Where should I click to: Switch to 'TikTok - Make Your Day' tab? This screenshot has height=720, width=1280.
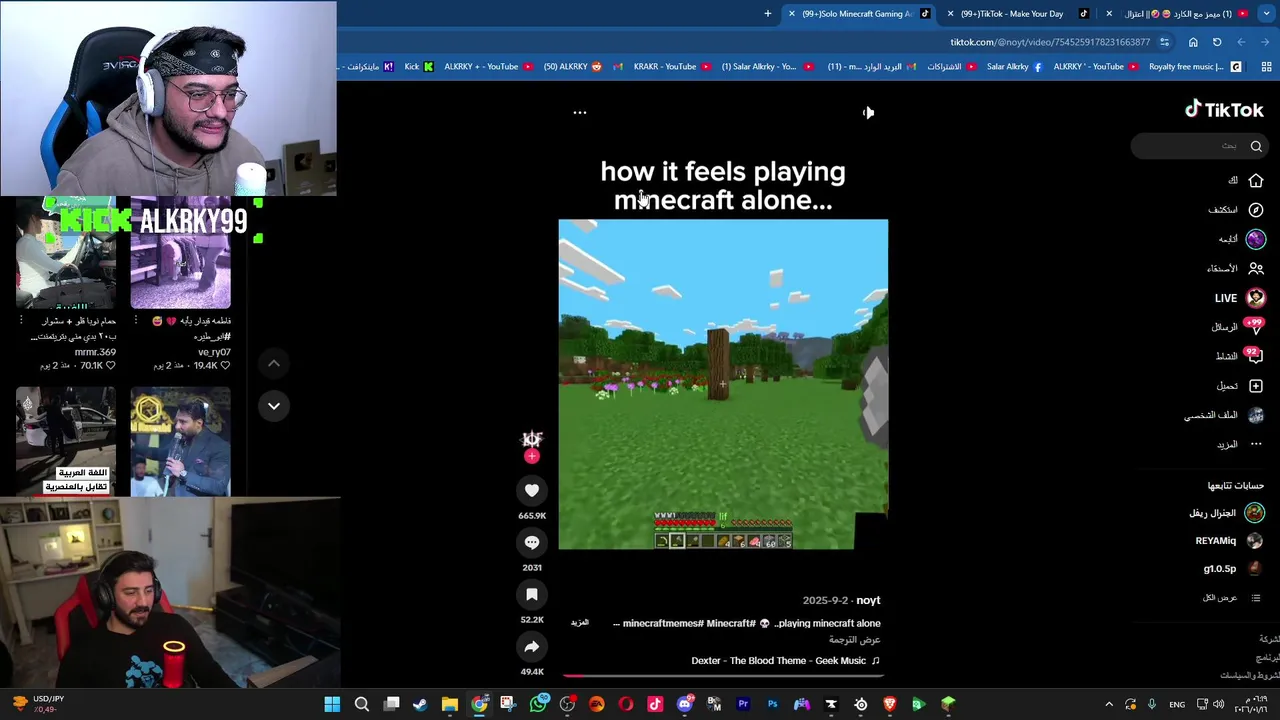pos(1017,14)
